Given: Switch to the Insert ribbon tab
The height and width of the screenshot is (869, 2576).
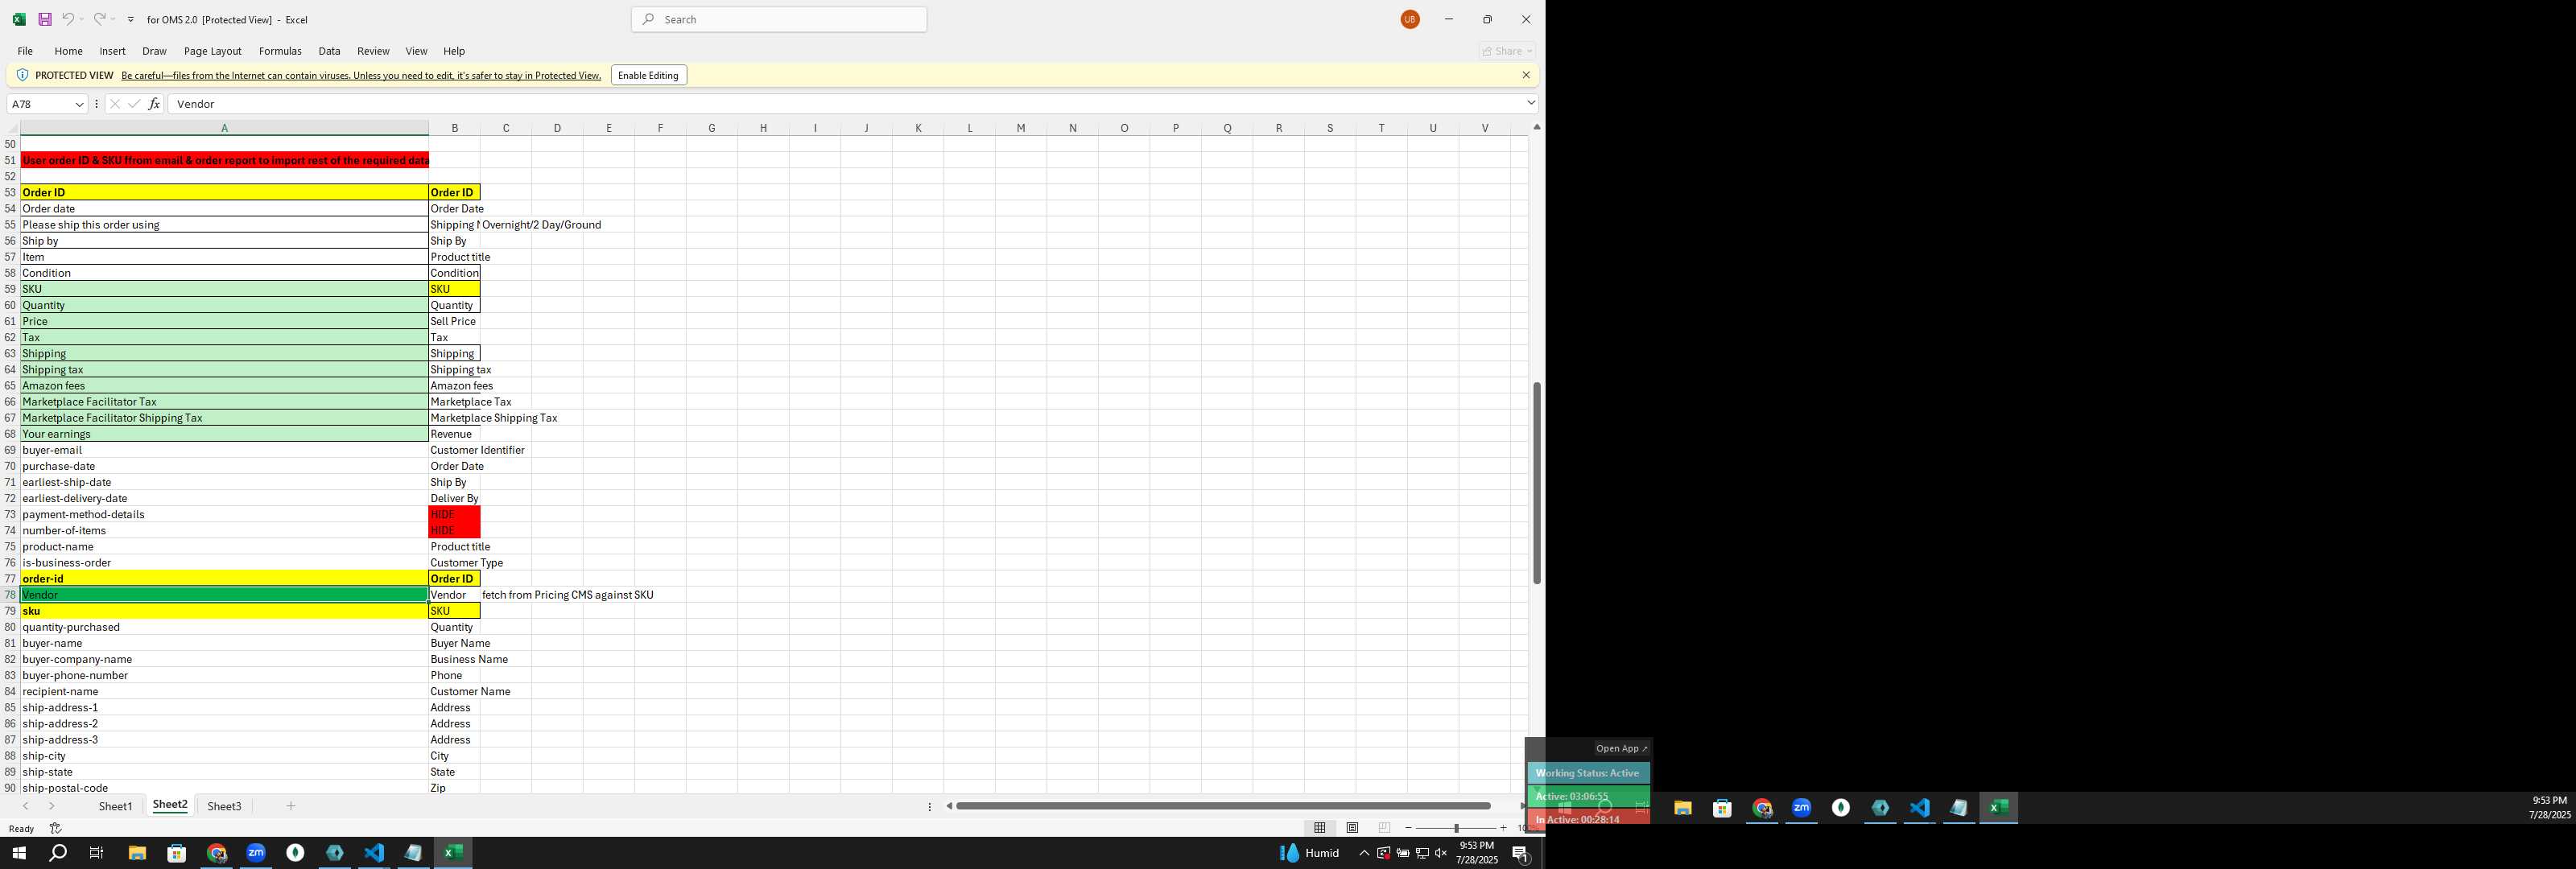Looking at the screenshot, I should pyautogui.click(x=112, y=51).
